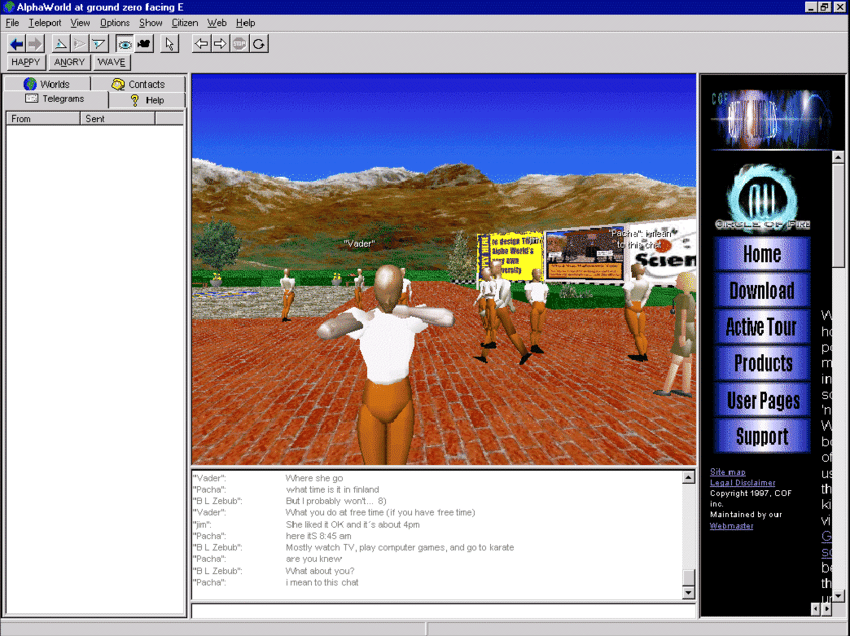Click chat line "here itS 8:45 am"

click(318, 536)
